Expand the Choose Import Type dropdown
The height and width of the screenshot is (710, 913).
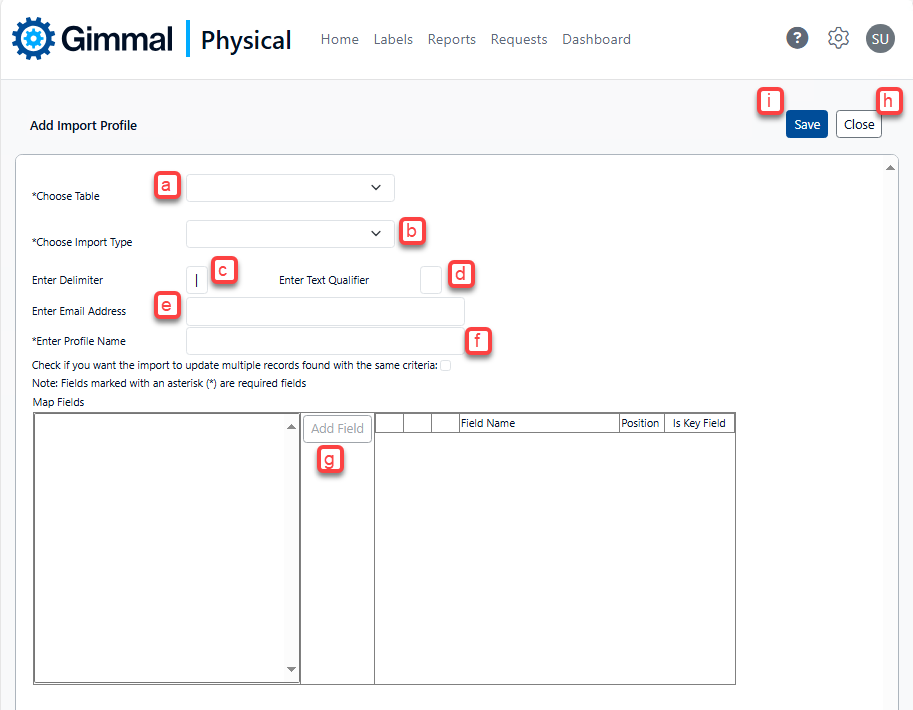tap(290, 234)
